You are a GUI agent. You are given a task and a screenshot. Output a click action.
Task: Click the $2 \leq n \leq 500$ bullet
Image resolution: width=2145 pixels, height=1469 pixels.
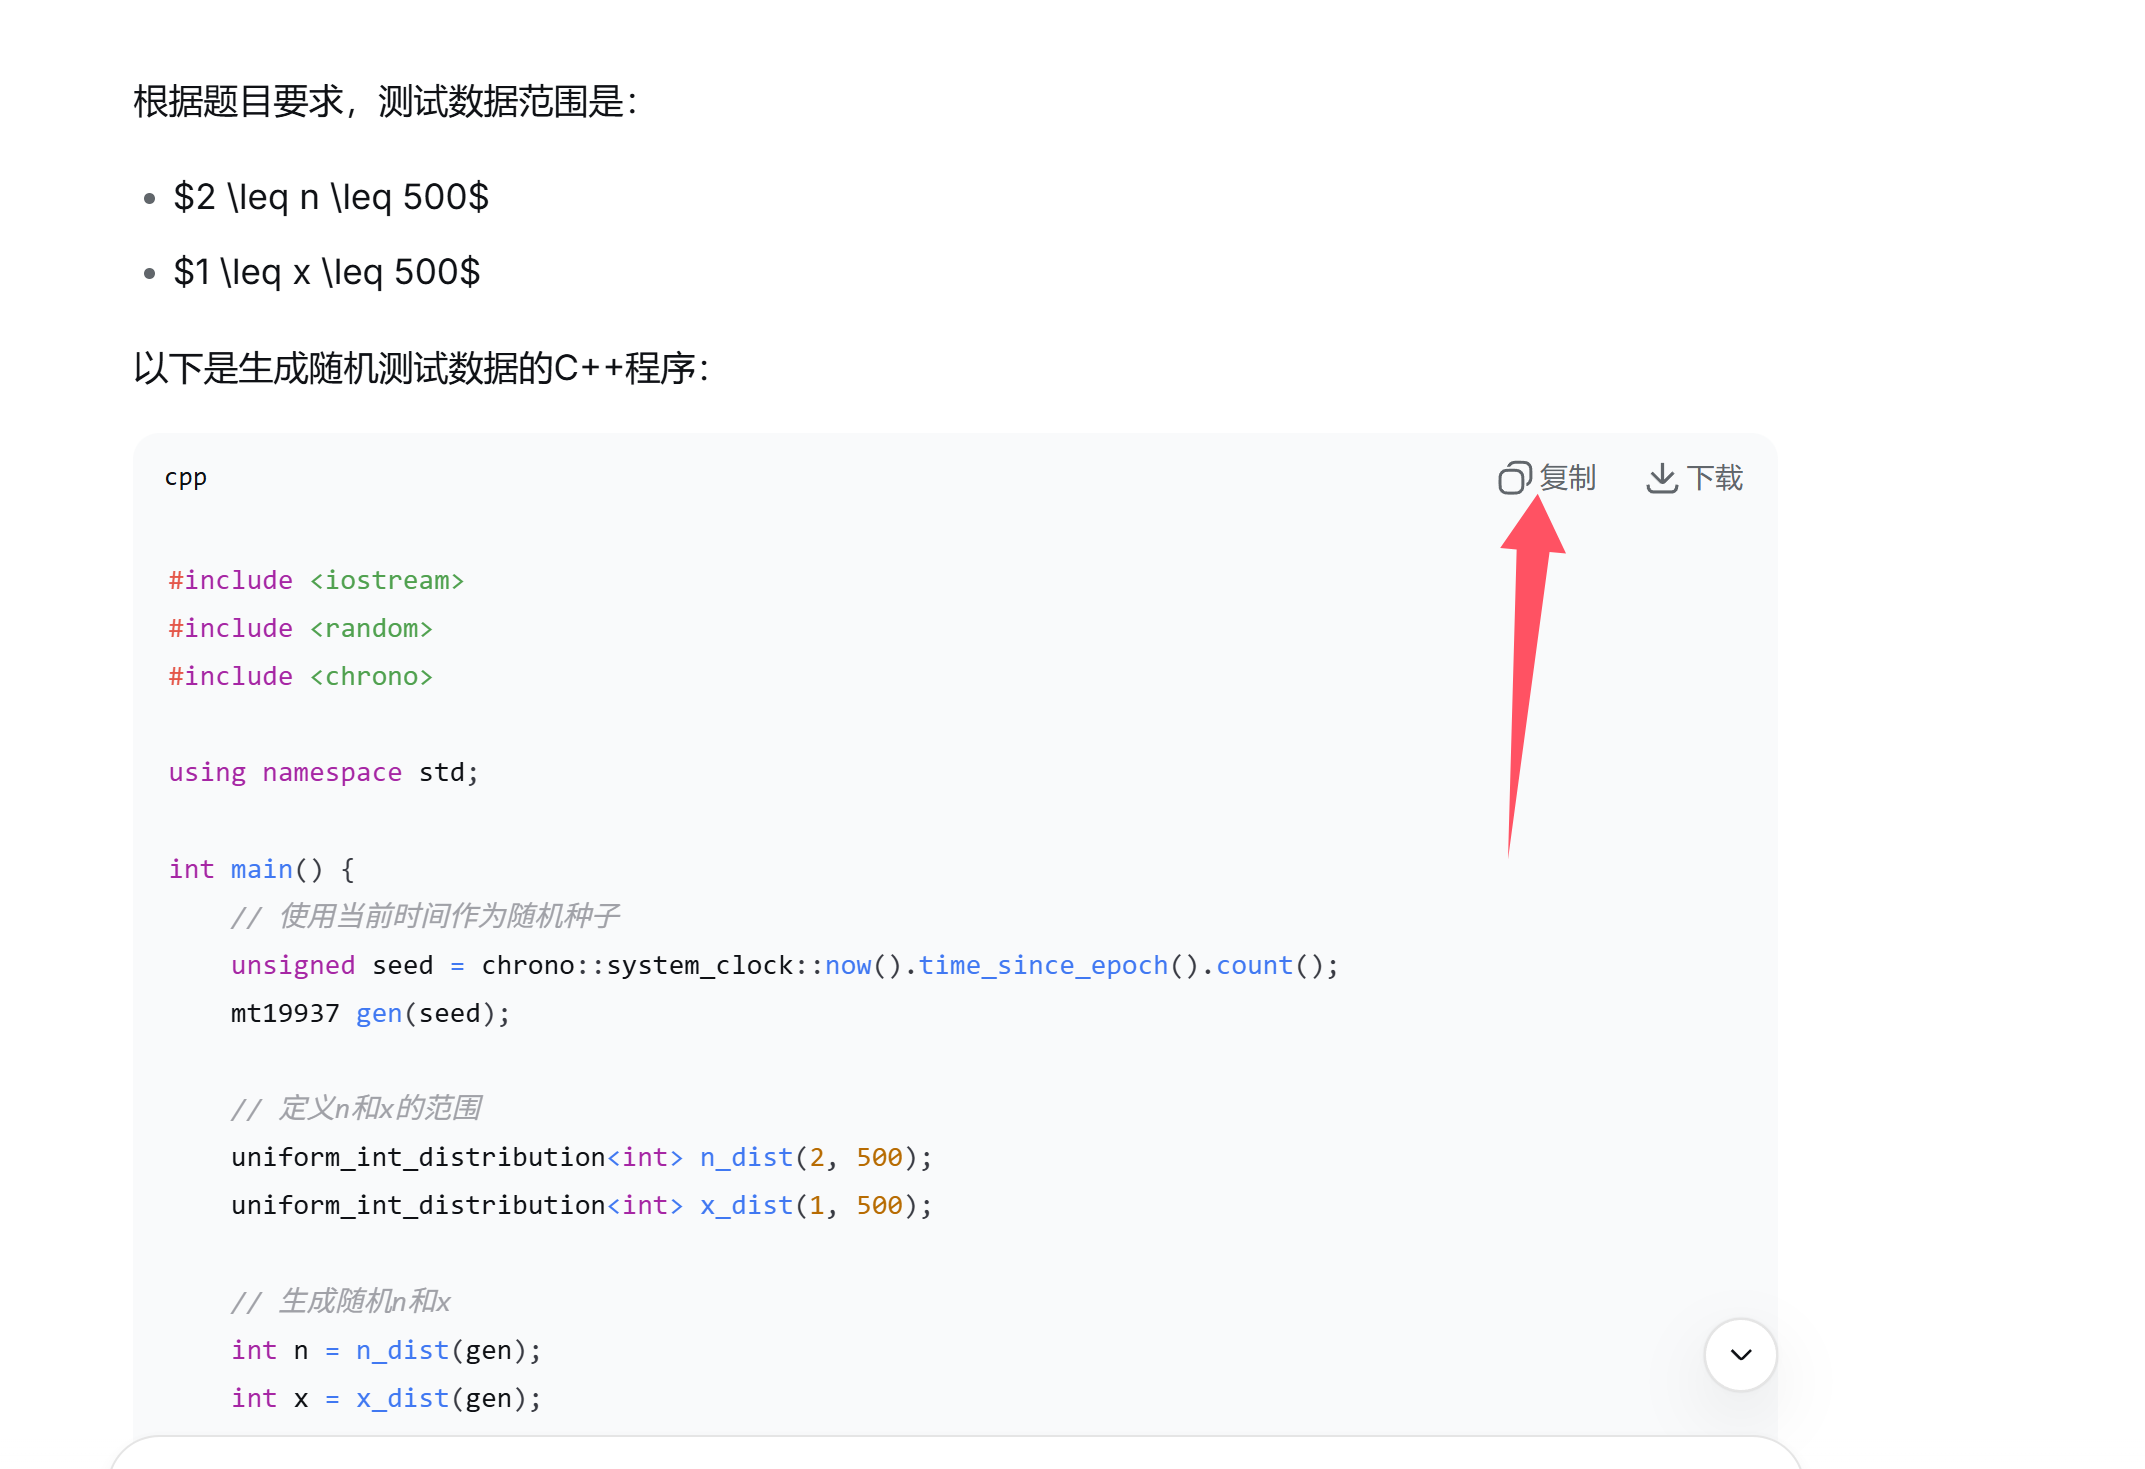pos(331,197)
